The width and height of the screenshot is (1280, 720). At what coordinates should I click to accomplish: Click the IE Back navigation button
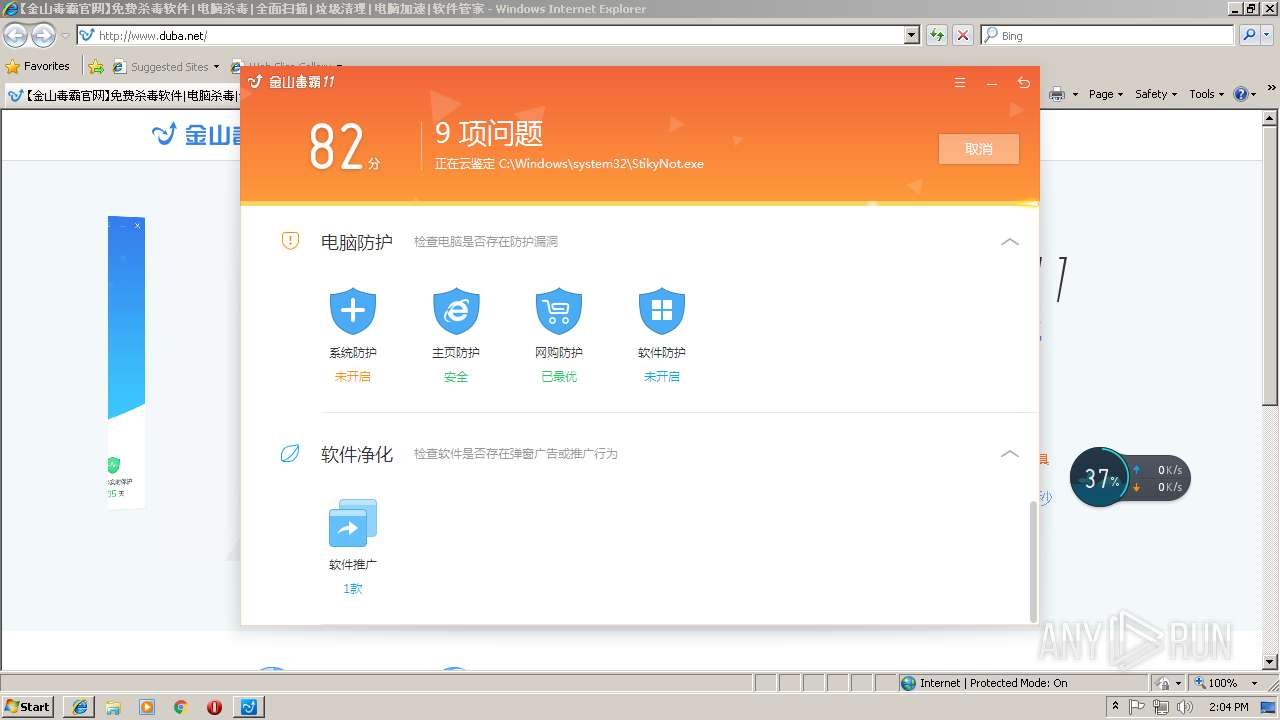(x=16, y=36)
